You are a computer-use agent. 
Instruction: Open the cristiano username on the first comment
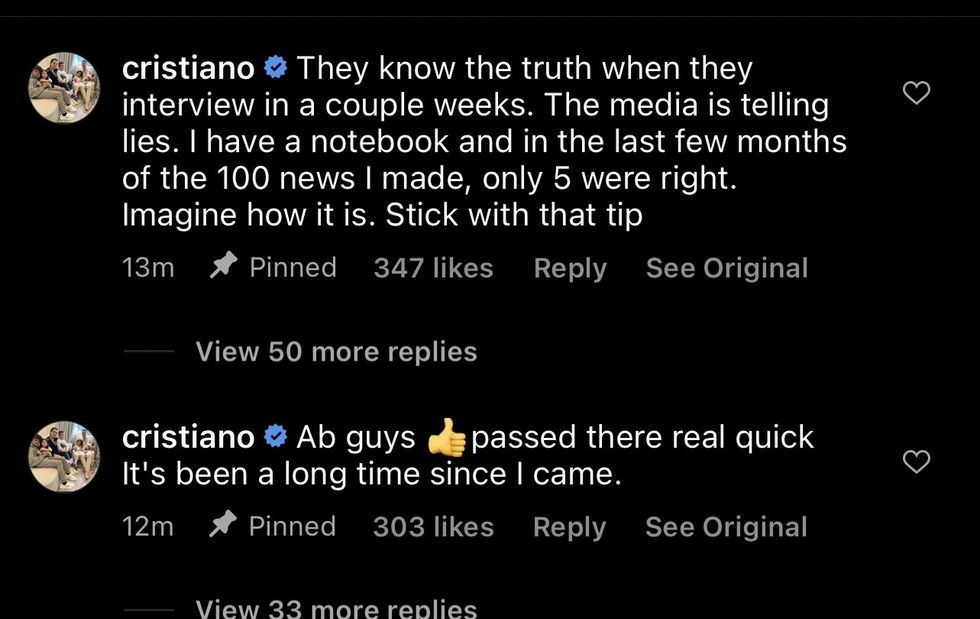click(x=188, y=68)
